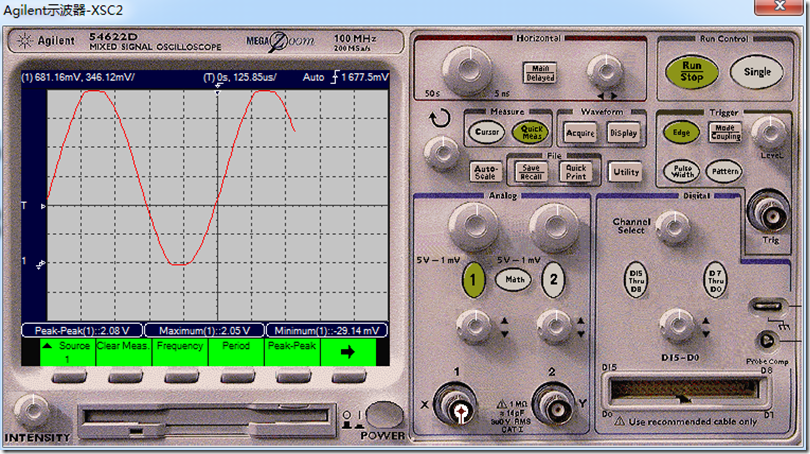Click the digital Channel Select knob
The image size is (810, 454).
pyautogui.click(x=672, y=227)
